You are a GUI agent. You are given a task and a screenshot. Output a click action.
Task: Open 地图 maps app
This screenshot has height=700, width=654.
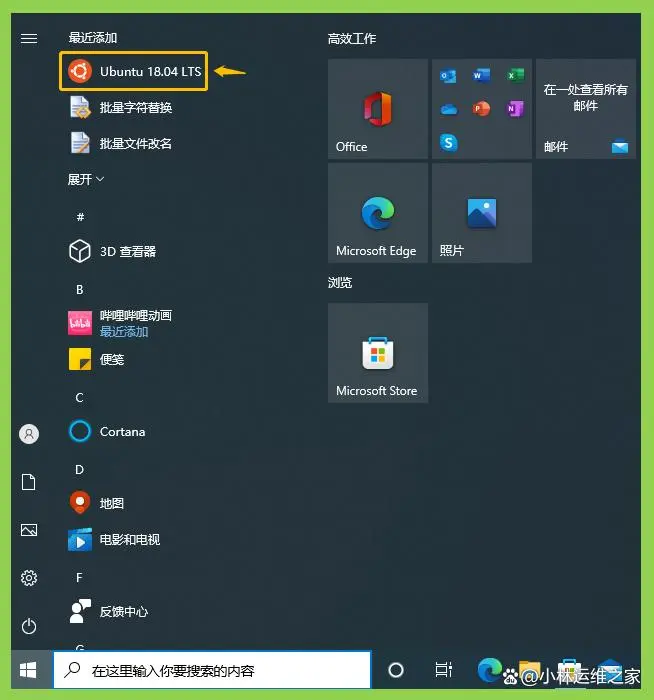[96, 503]
